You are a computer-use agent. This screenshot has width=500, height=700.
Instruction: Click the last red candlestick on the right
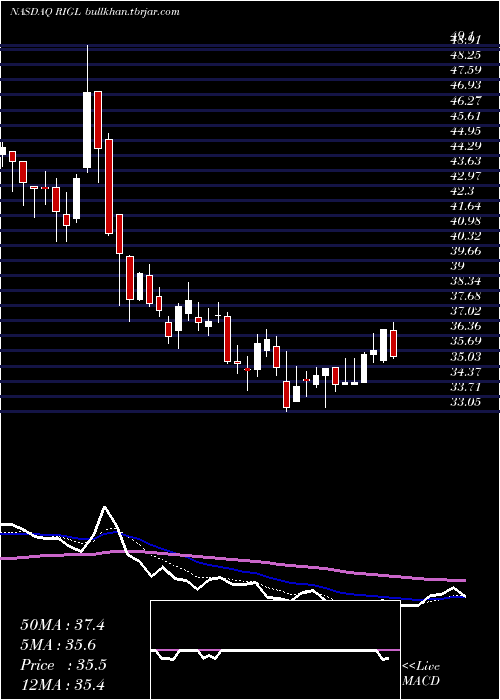(393, 343)
